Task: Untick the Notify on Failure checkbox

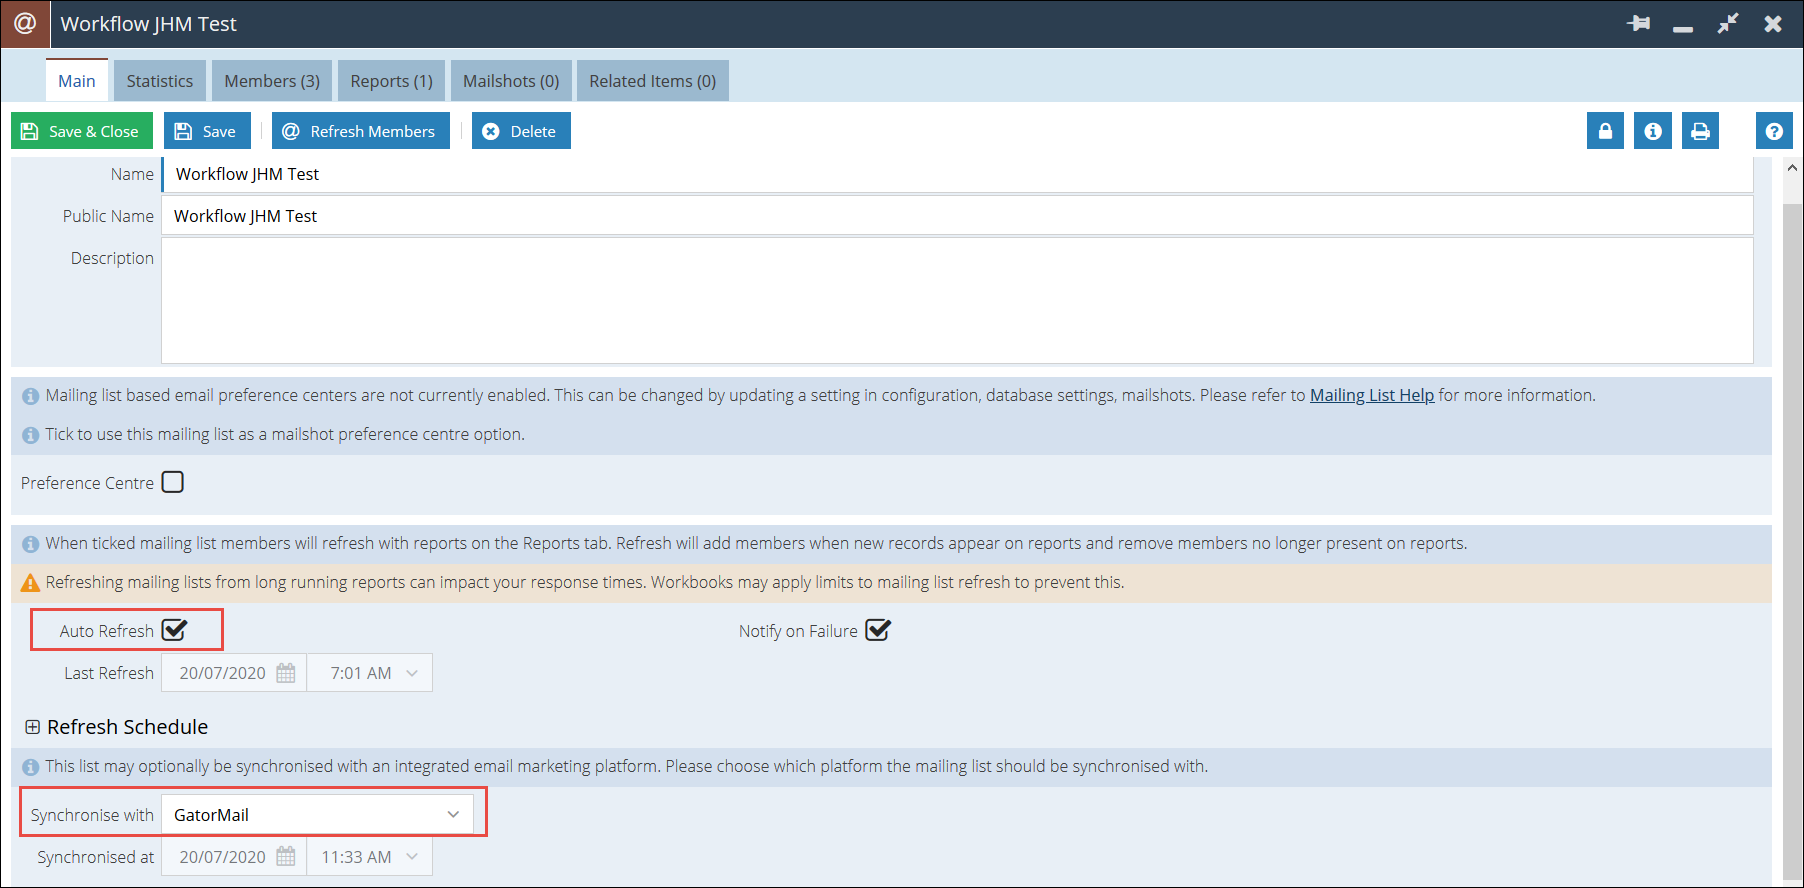Action: (878, 630)
